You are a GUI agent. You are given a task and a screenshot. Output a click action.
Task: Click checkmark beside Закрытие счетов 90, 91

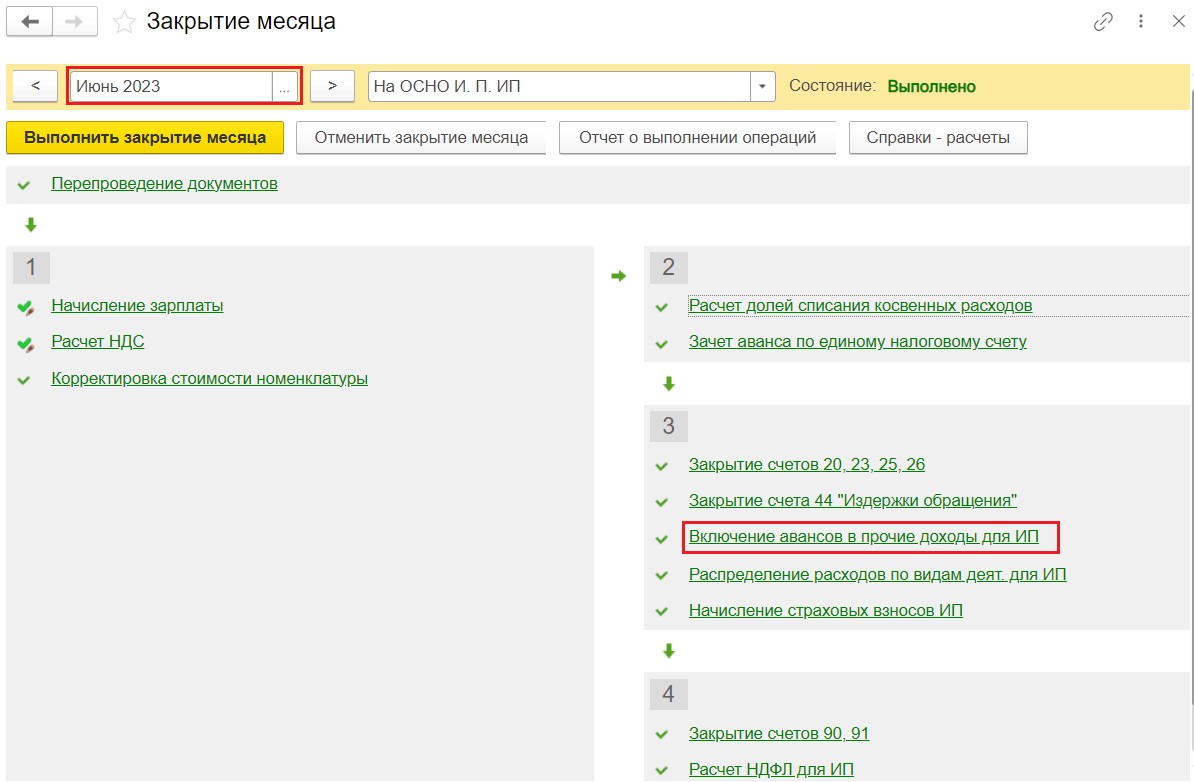pos(662,735)
